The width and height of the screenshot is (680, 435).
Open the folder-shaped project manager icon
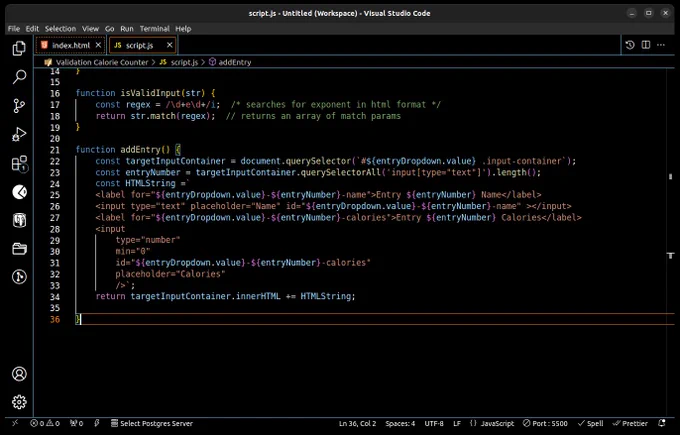[x=19, y=249]
